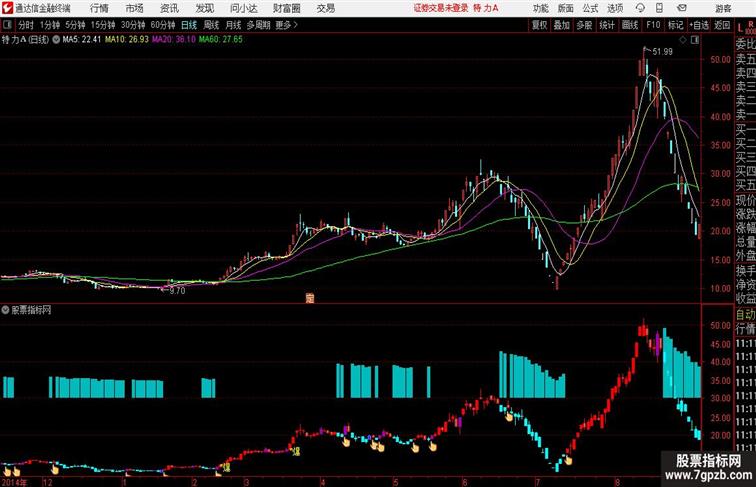Click the MA5: 22.41 indicator value
This screenshot has height=487, width=756.
[82, 40]
